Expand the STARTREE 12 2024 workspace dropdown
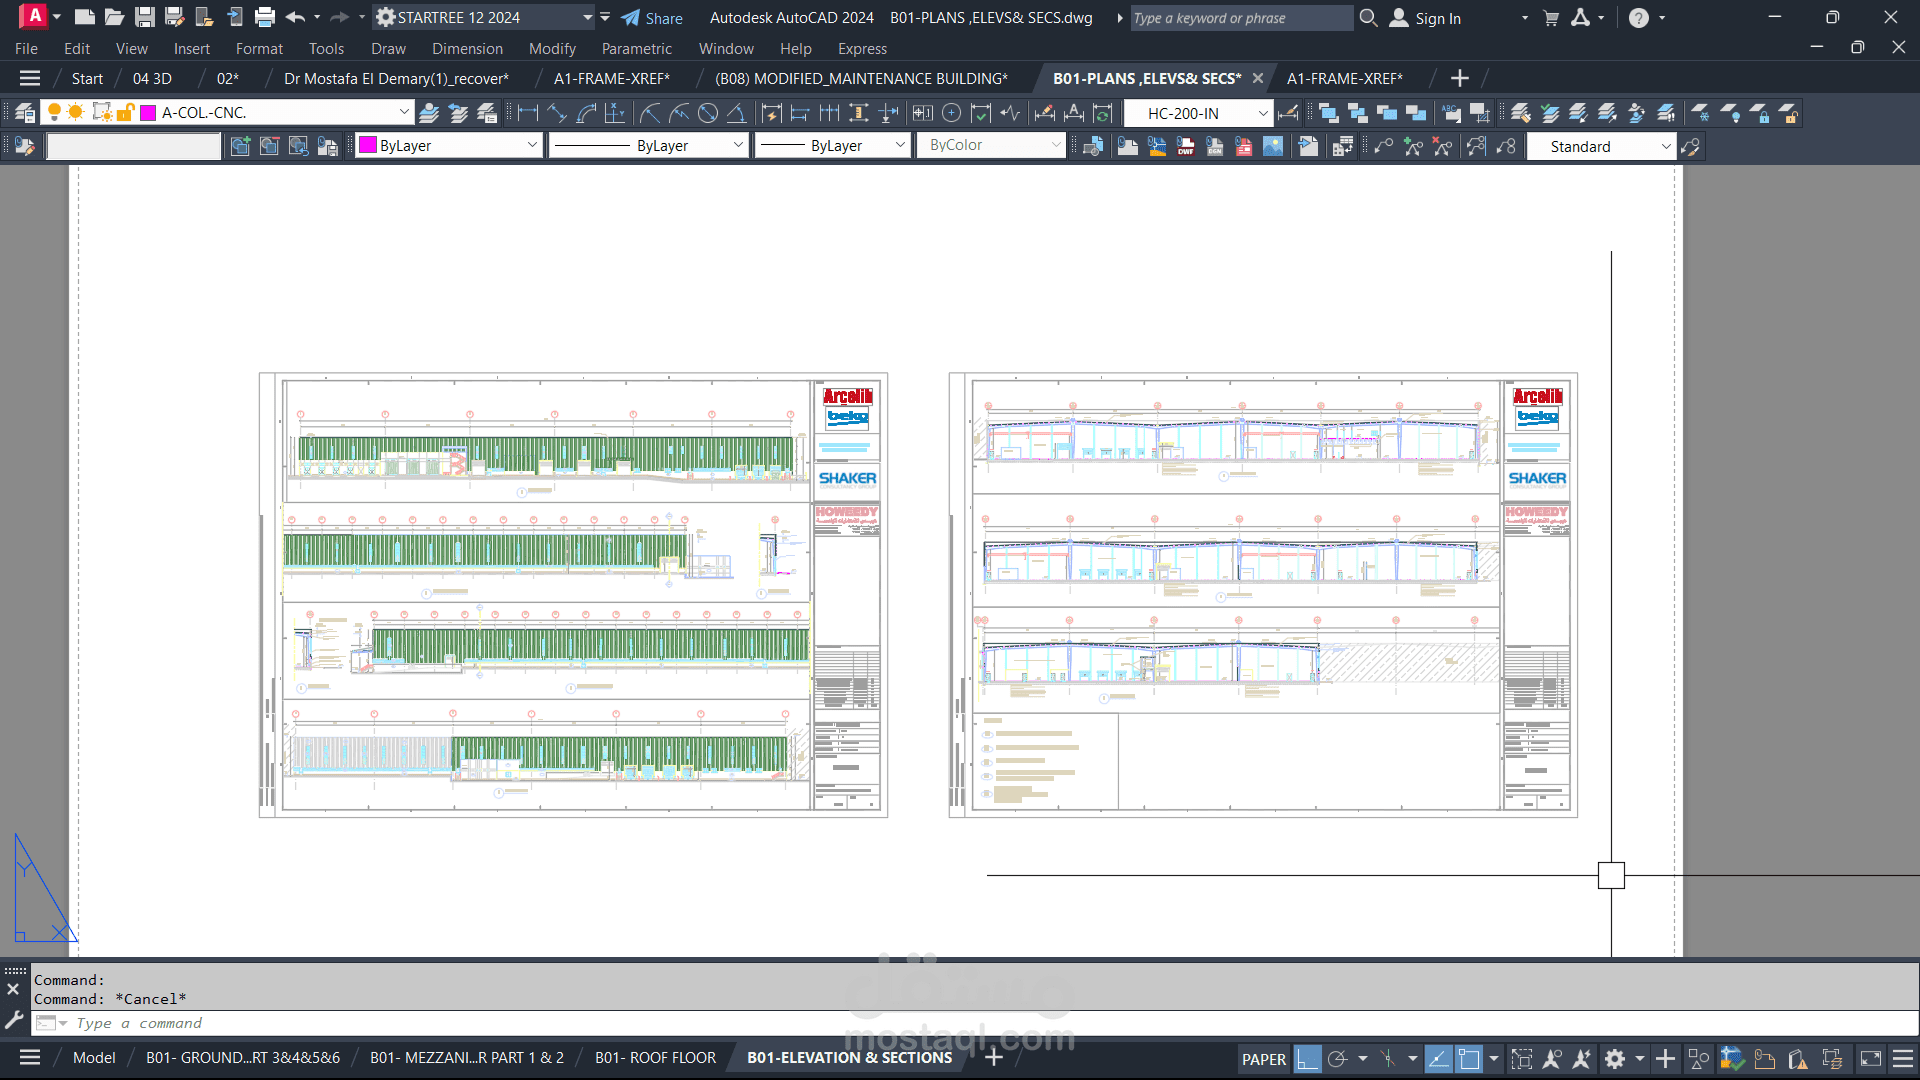The width and height of the screenshot is (1920, 1080). (588, 17)
